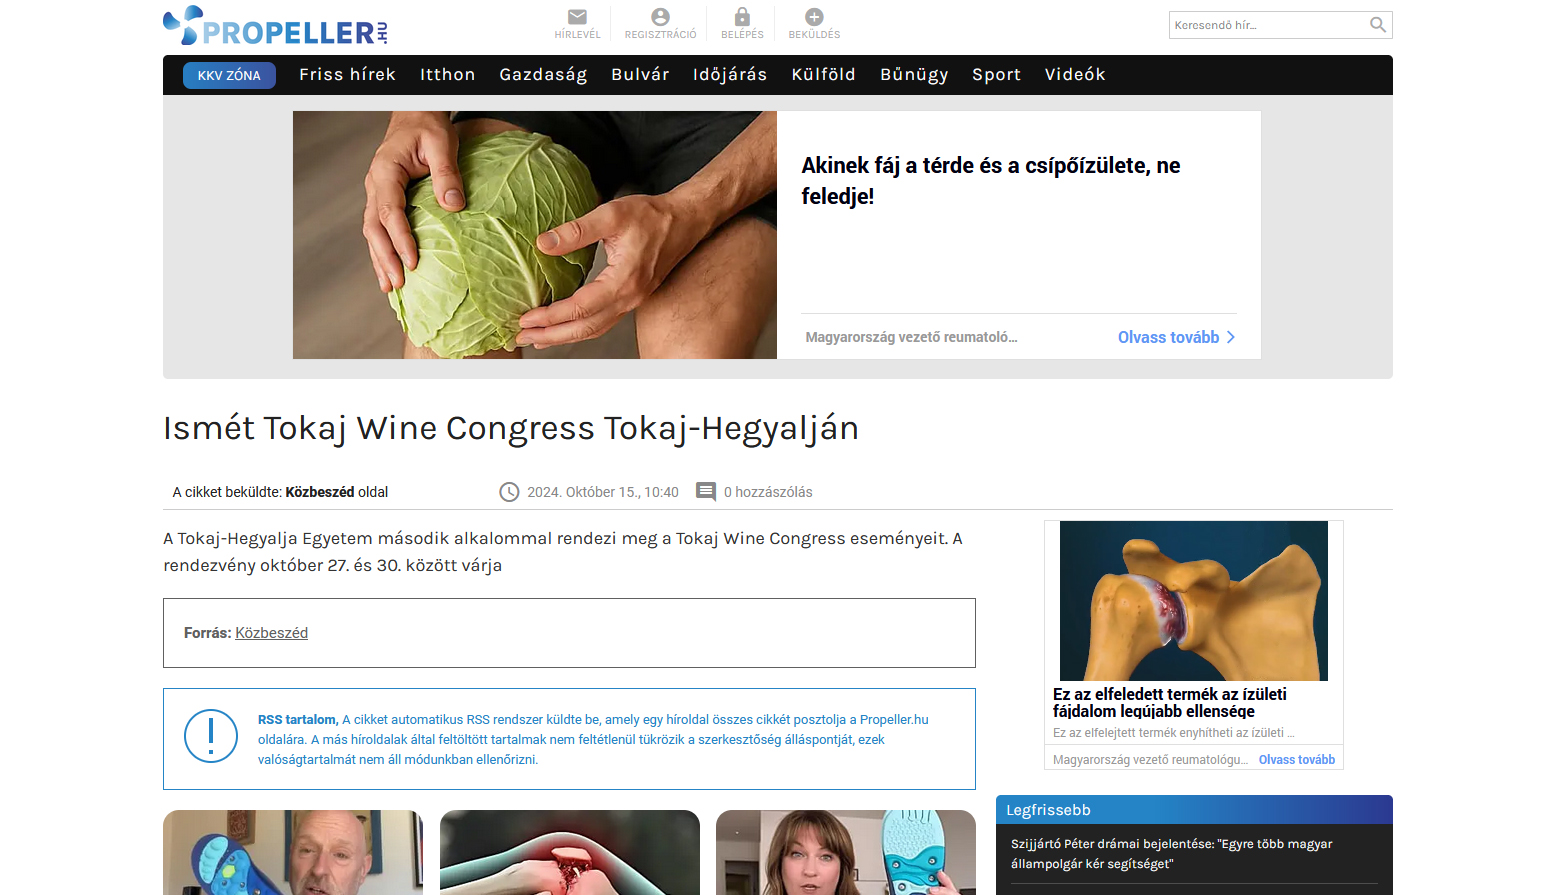The image size is (1551, 895).
Task: Click the Propeller.hu logo
Action: tap(275, 26)
